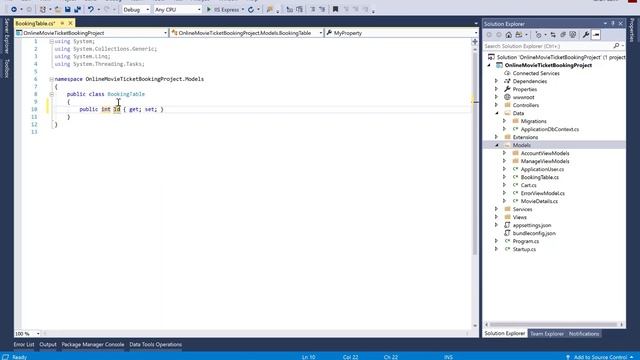Select the BookingTable.cs editor tab
This screenshot has width=640, height=360.
(36, 23)
